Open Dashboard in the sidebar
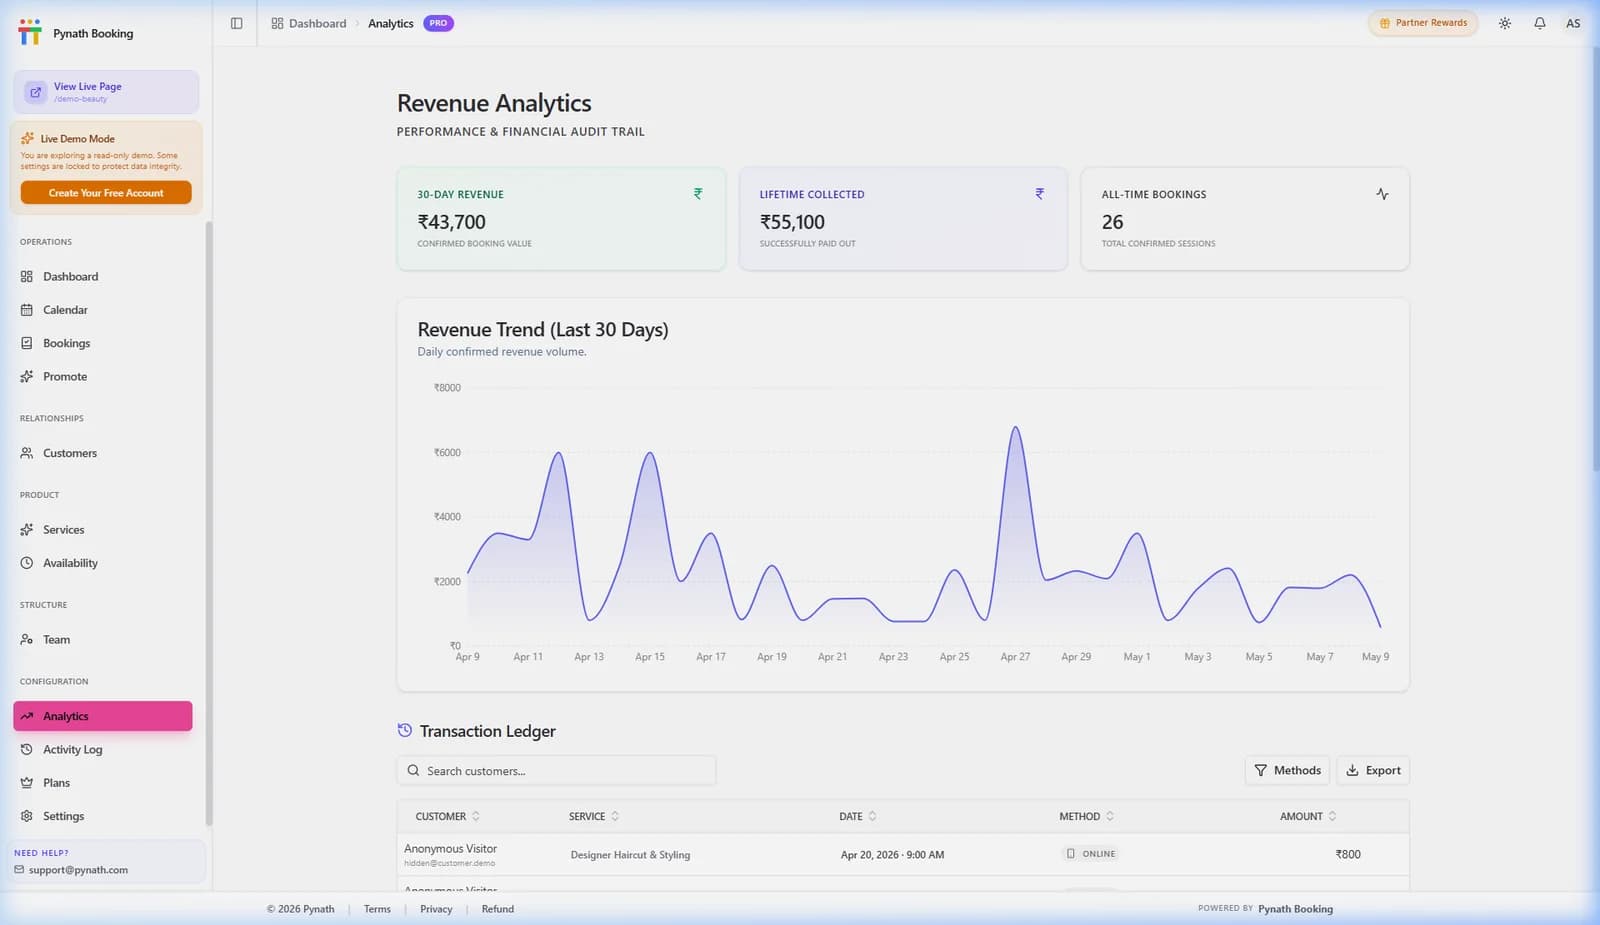 (x=102, y=276)
